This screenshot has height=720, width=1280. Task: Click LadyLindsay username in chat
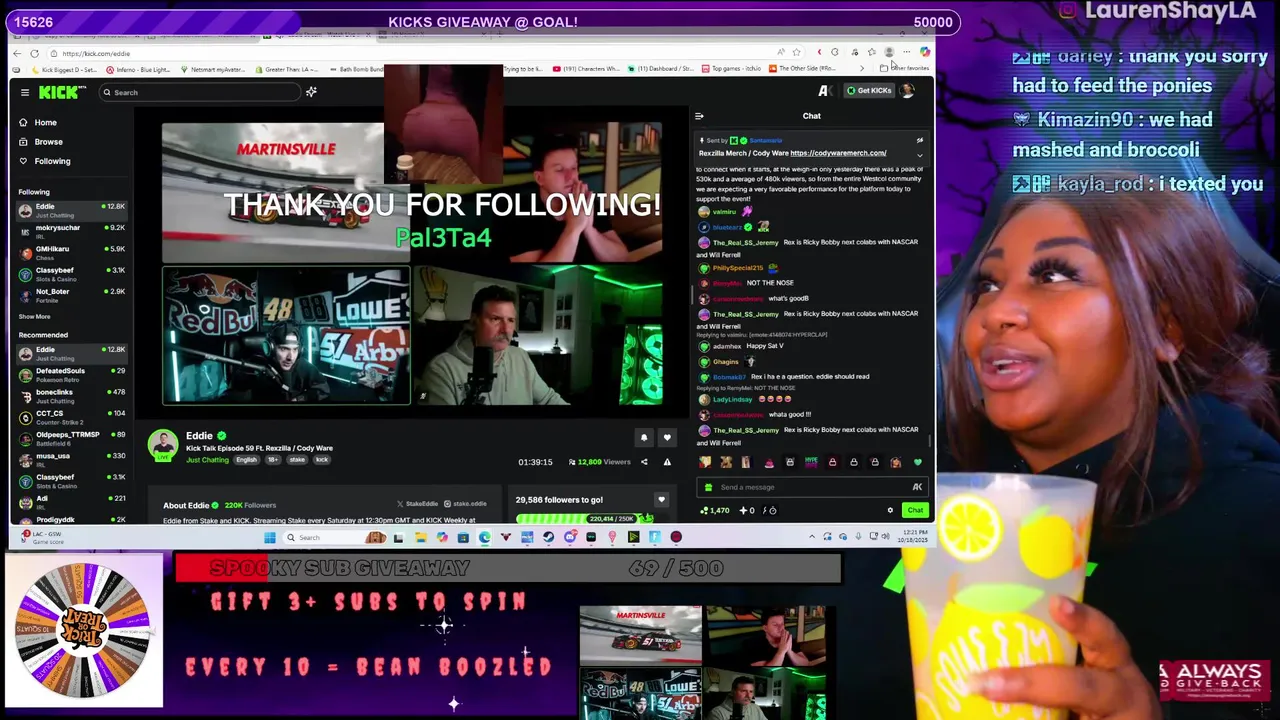pos(732,399)
